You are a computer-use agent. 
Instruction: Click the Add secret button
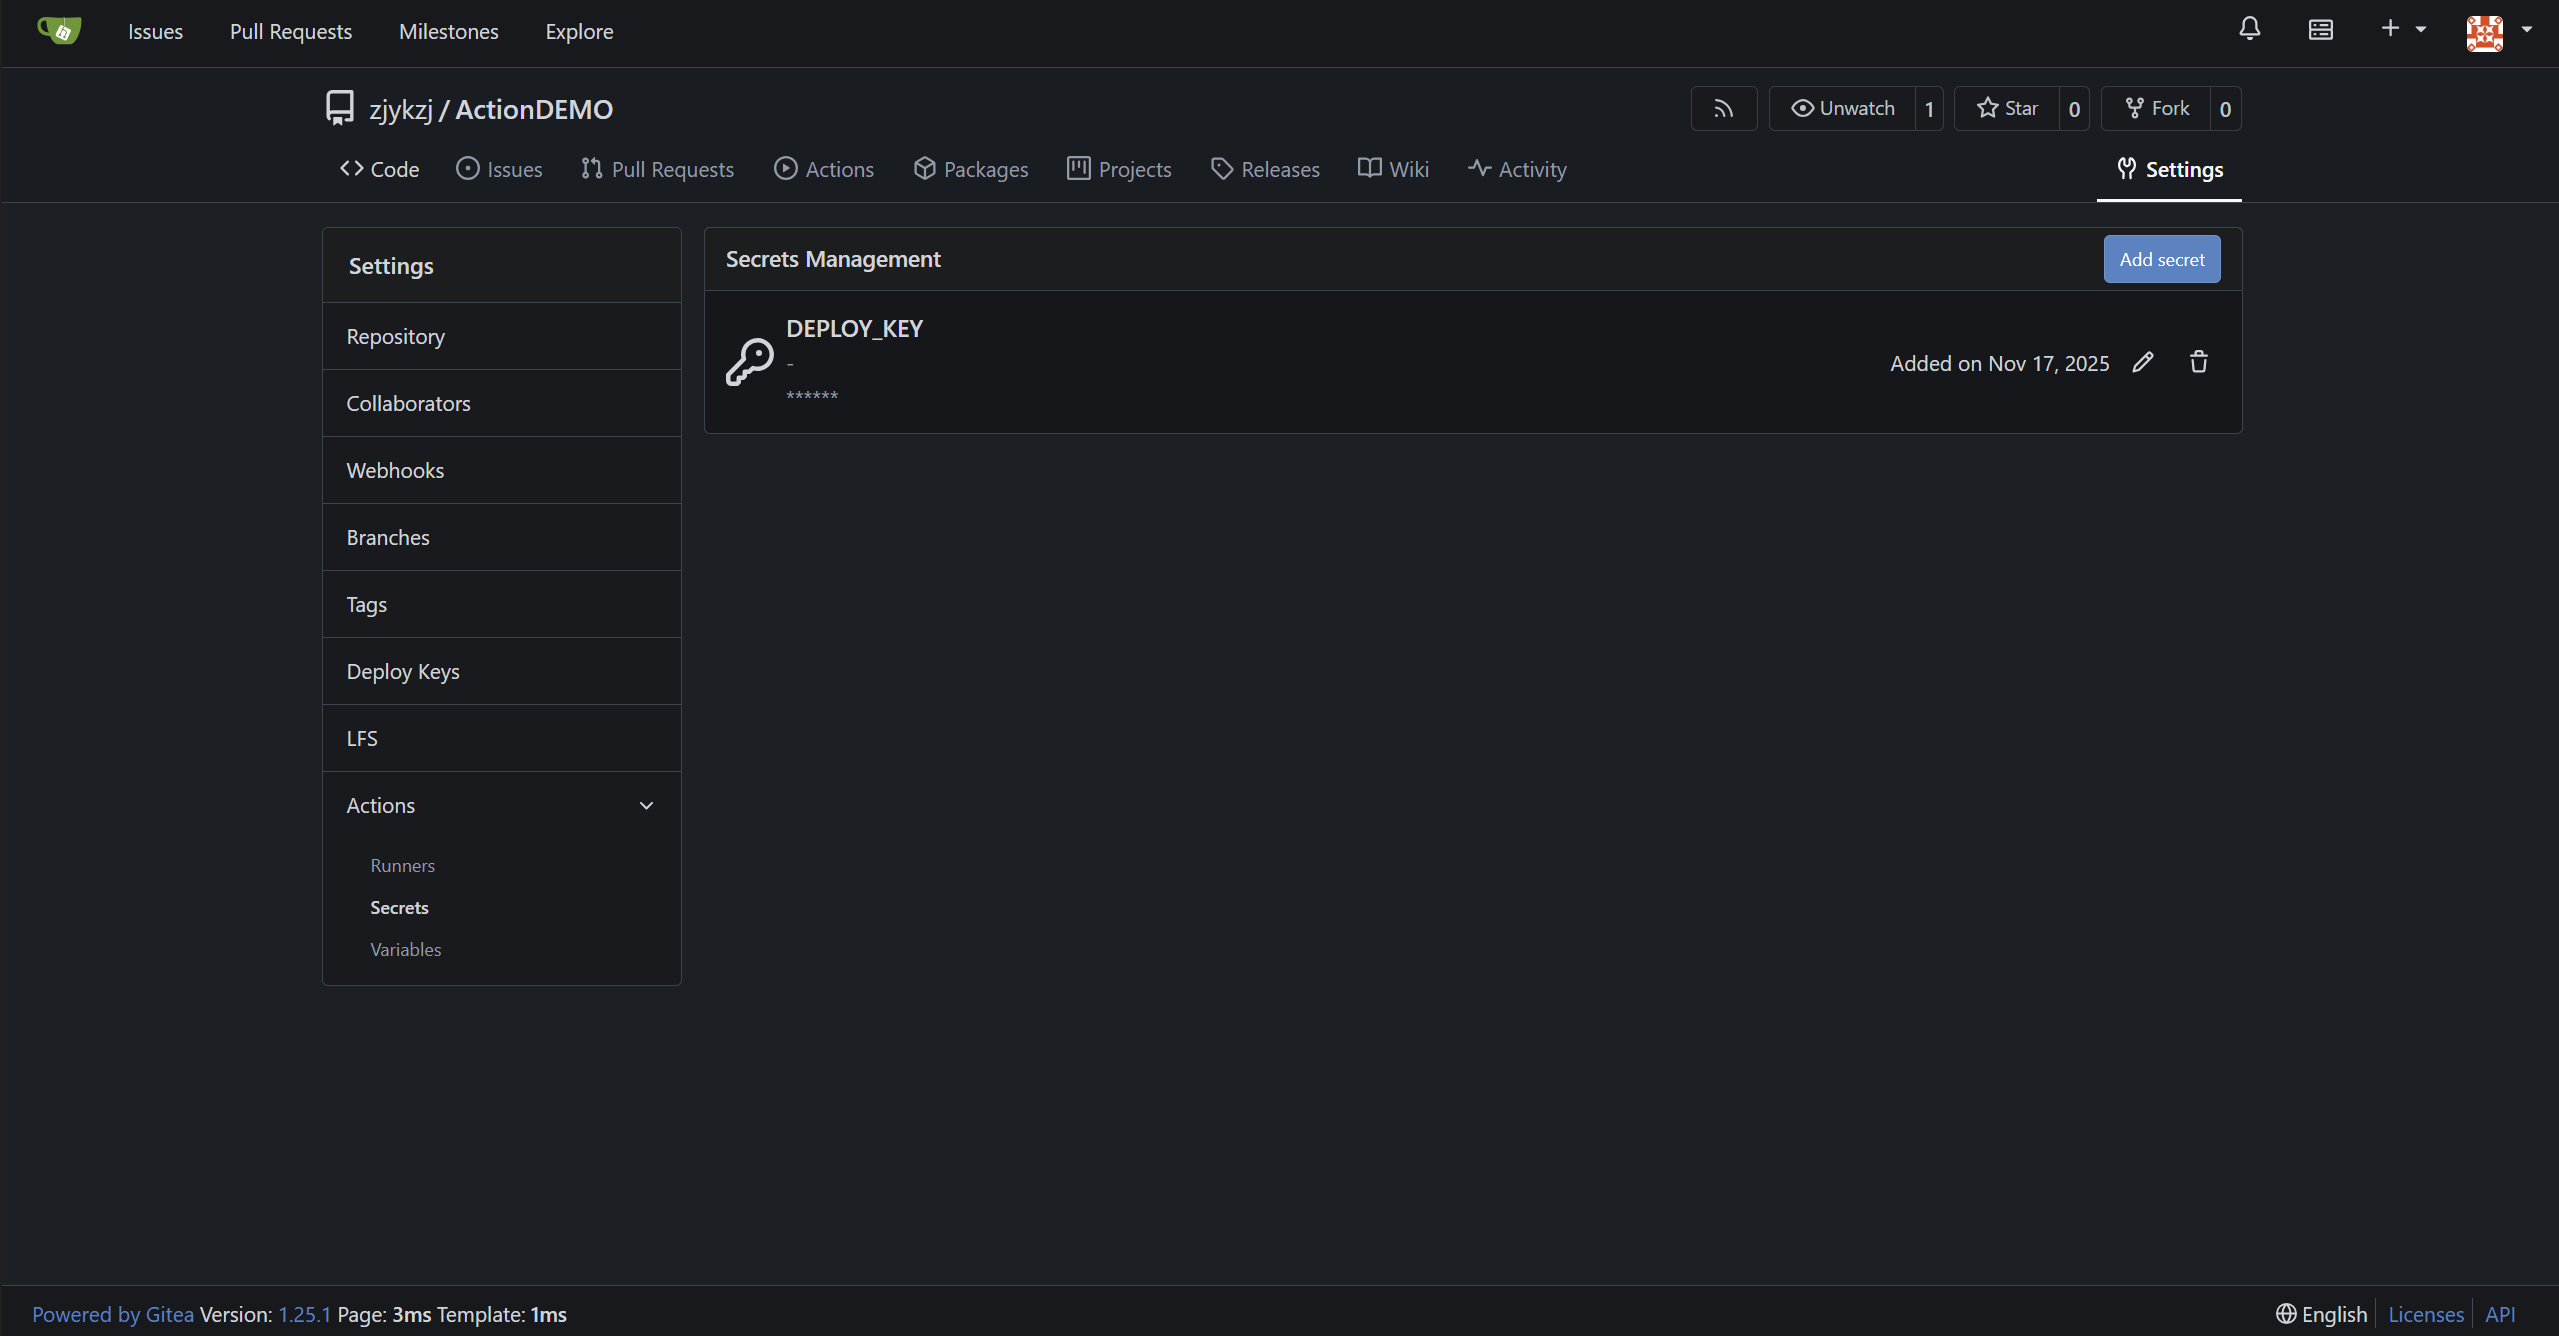(x=2161, y=260)
